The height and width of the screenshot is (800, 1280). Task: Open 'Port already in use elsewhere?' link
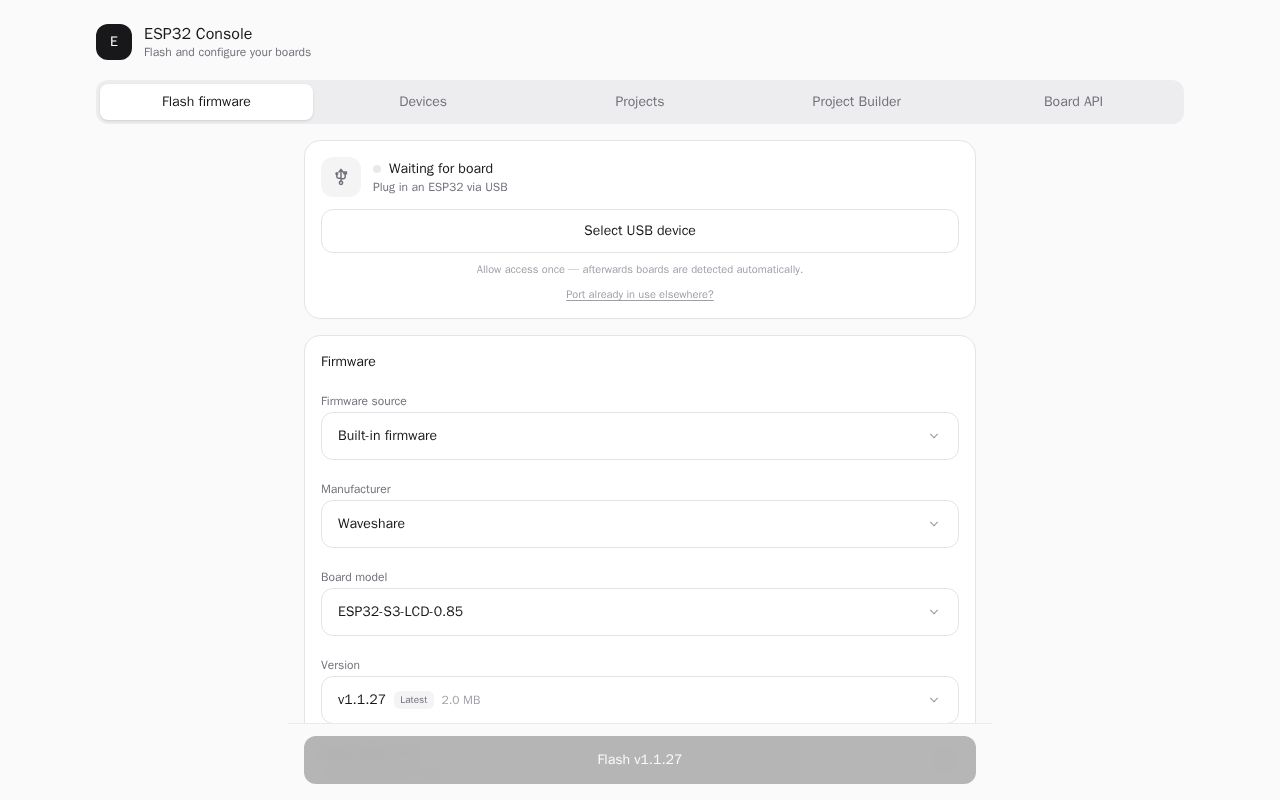(x=640, y=295)
